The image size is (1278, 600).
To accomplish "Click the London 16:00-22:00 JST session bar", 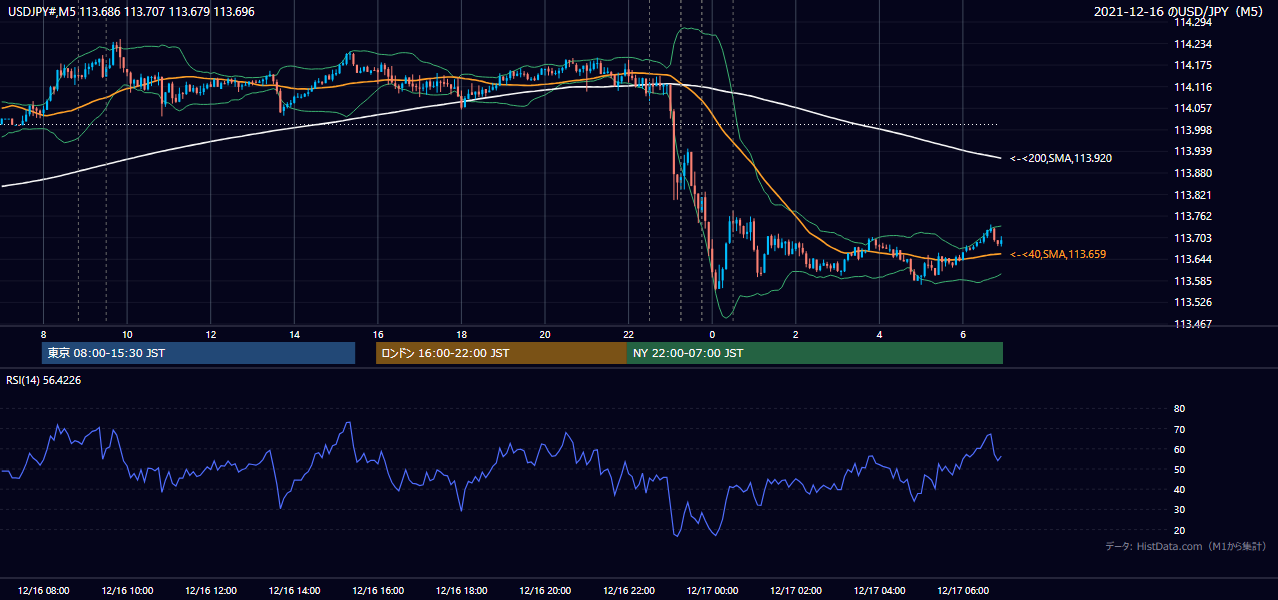I will click(501, 353).
